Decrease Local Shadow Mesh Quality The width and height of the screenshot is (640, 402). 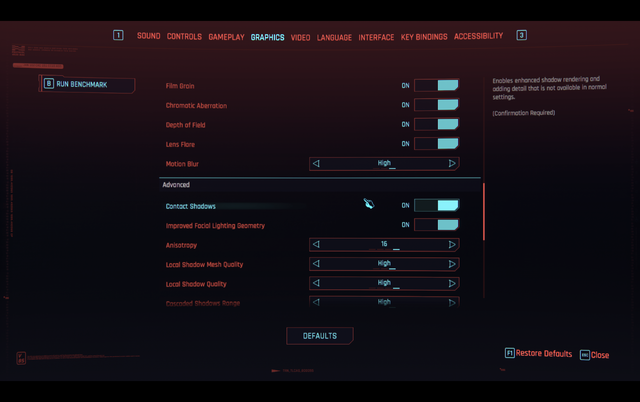click(316, 264)
